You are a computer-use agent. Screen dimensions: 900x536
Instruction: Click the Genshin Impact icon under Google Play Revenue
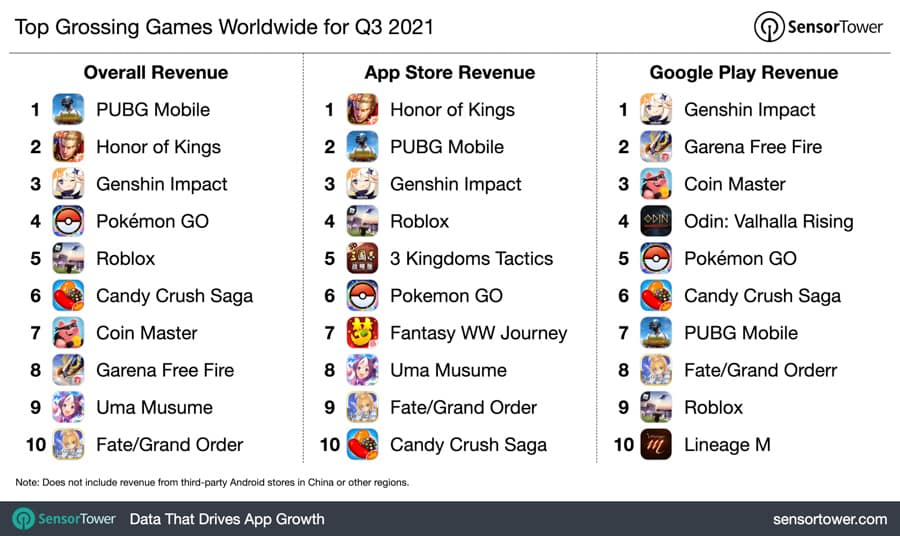click(656, 110)
